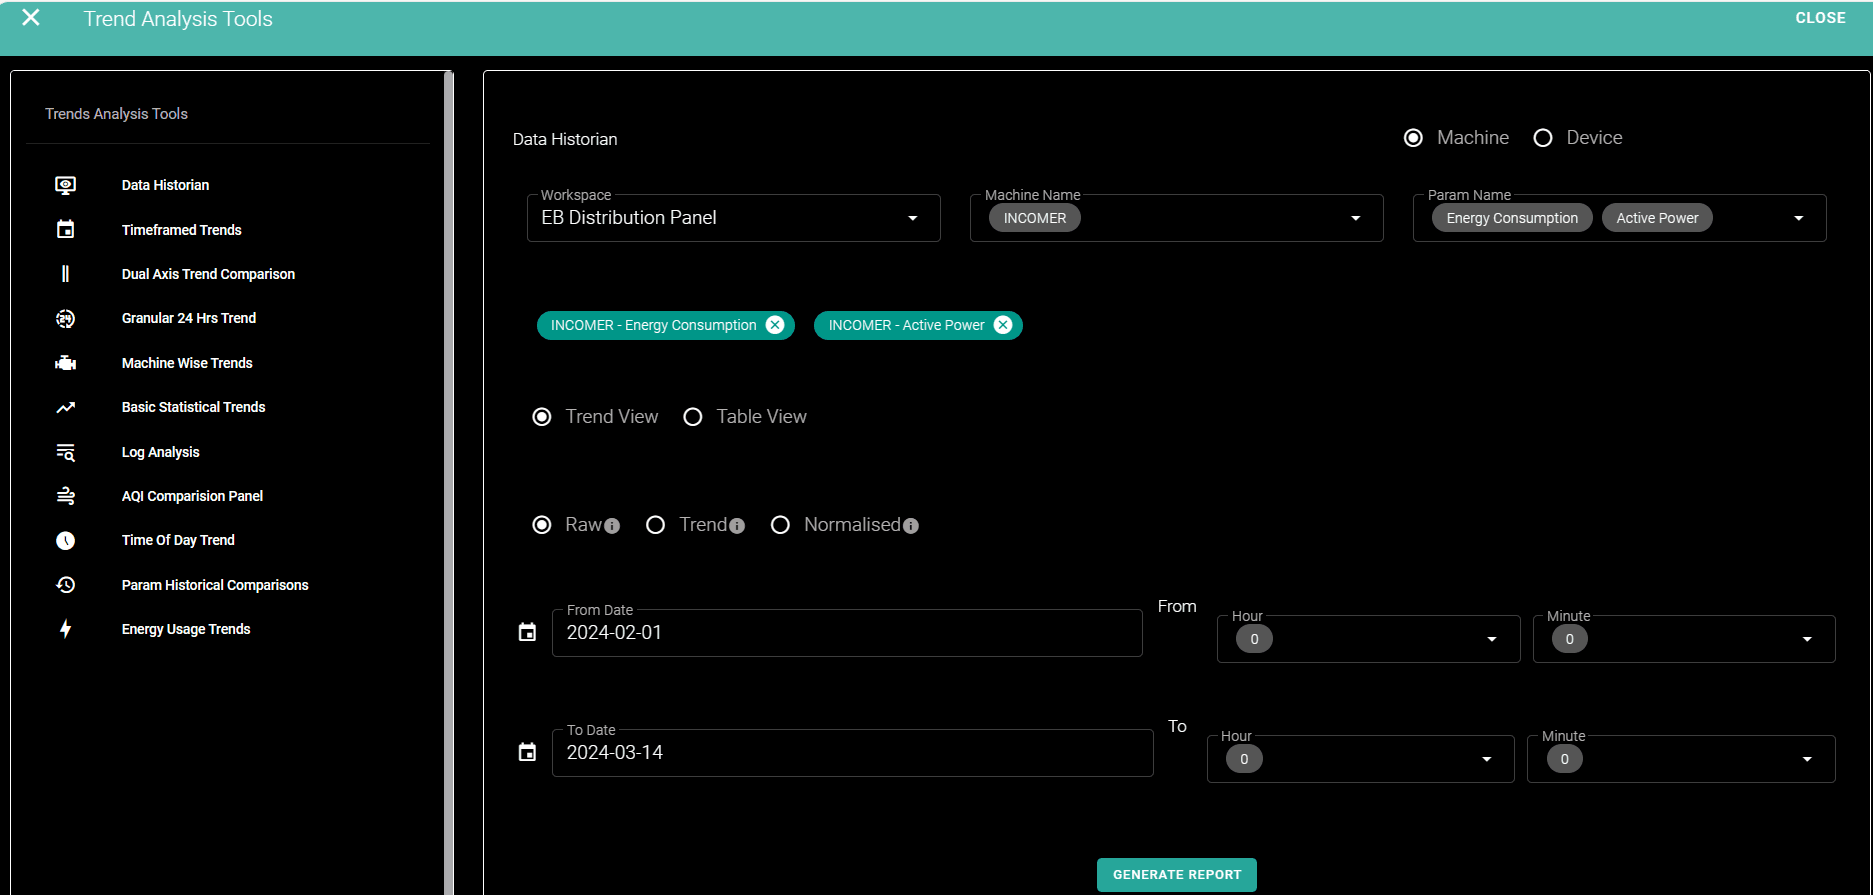The width and height of the screenshot is (1873, 895).
Task: Expand the Param Name dropdown arrow
Action: click(x=1798, y=218)
